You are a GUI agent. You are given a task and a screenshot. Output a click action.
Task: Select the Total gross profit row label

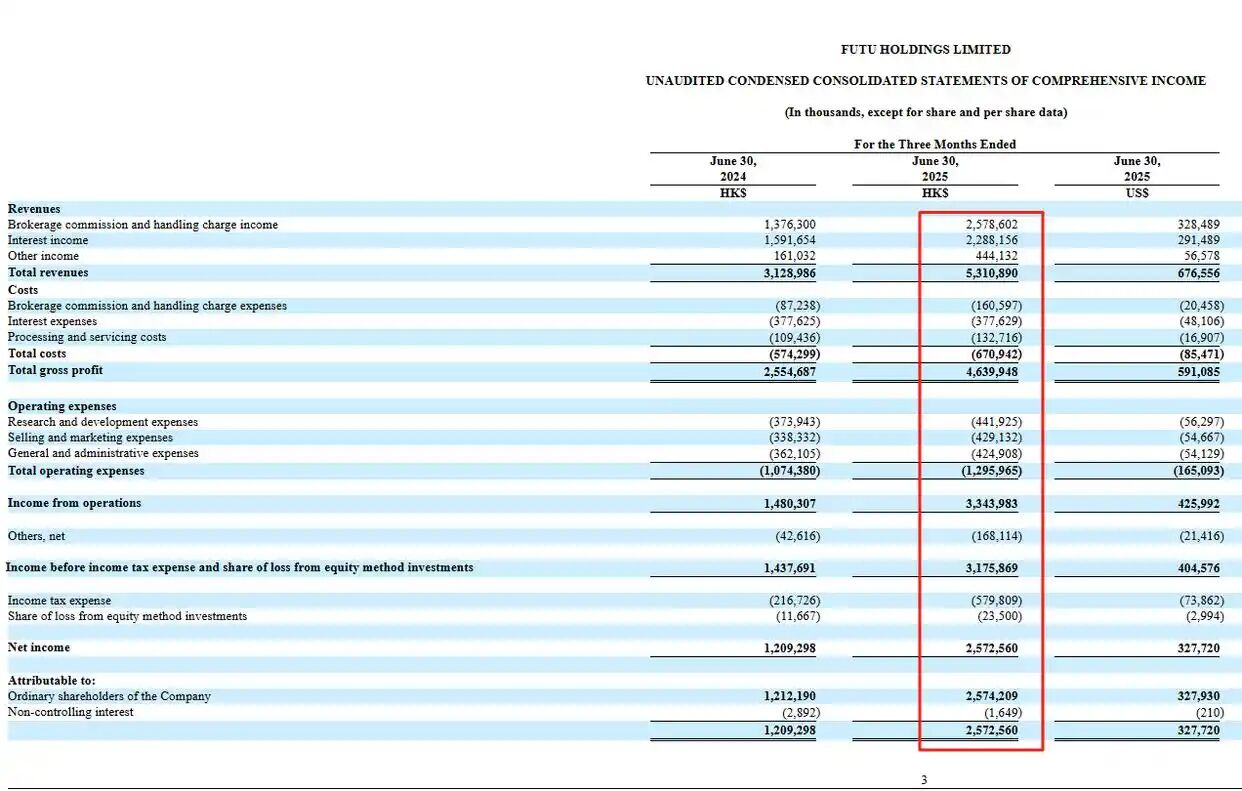click(55, 371)
